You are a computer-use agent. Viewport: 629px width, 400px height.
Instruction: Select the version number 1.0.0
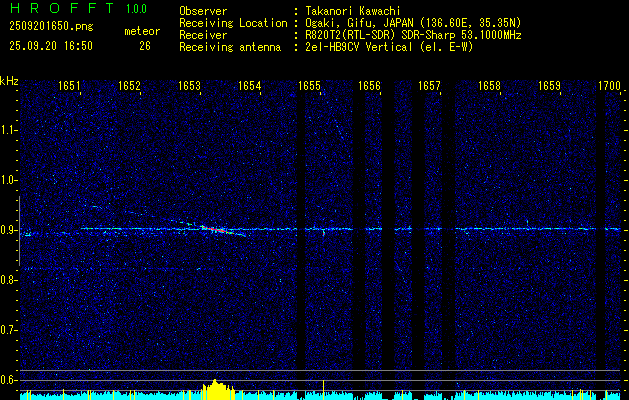pyautogui.click(x=136, y=9)
